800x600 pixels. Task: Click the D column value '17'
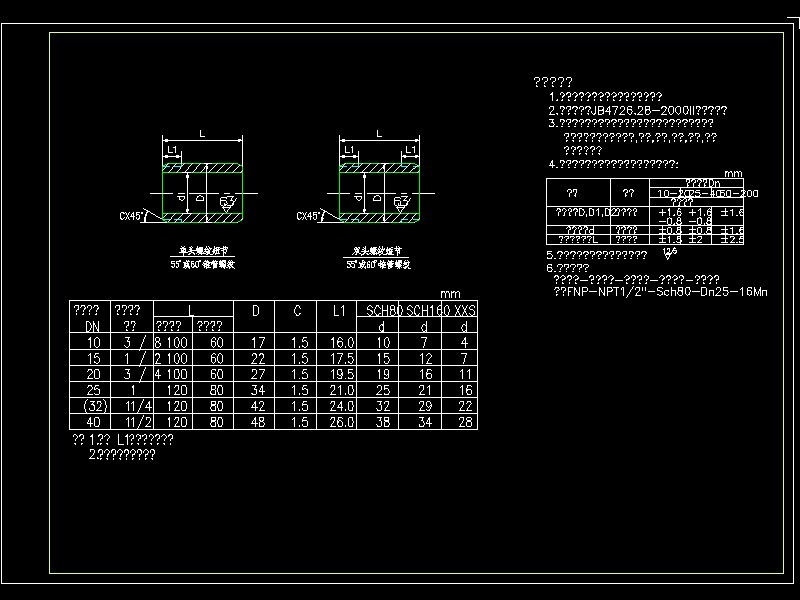click(x=258, y=342)
